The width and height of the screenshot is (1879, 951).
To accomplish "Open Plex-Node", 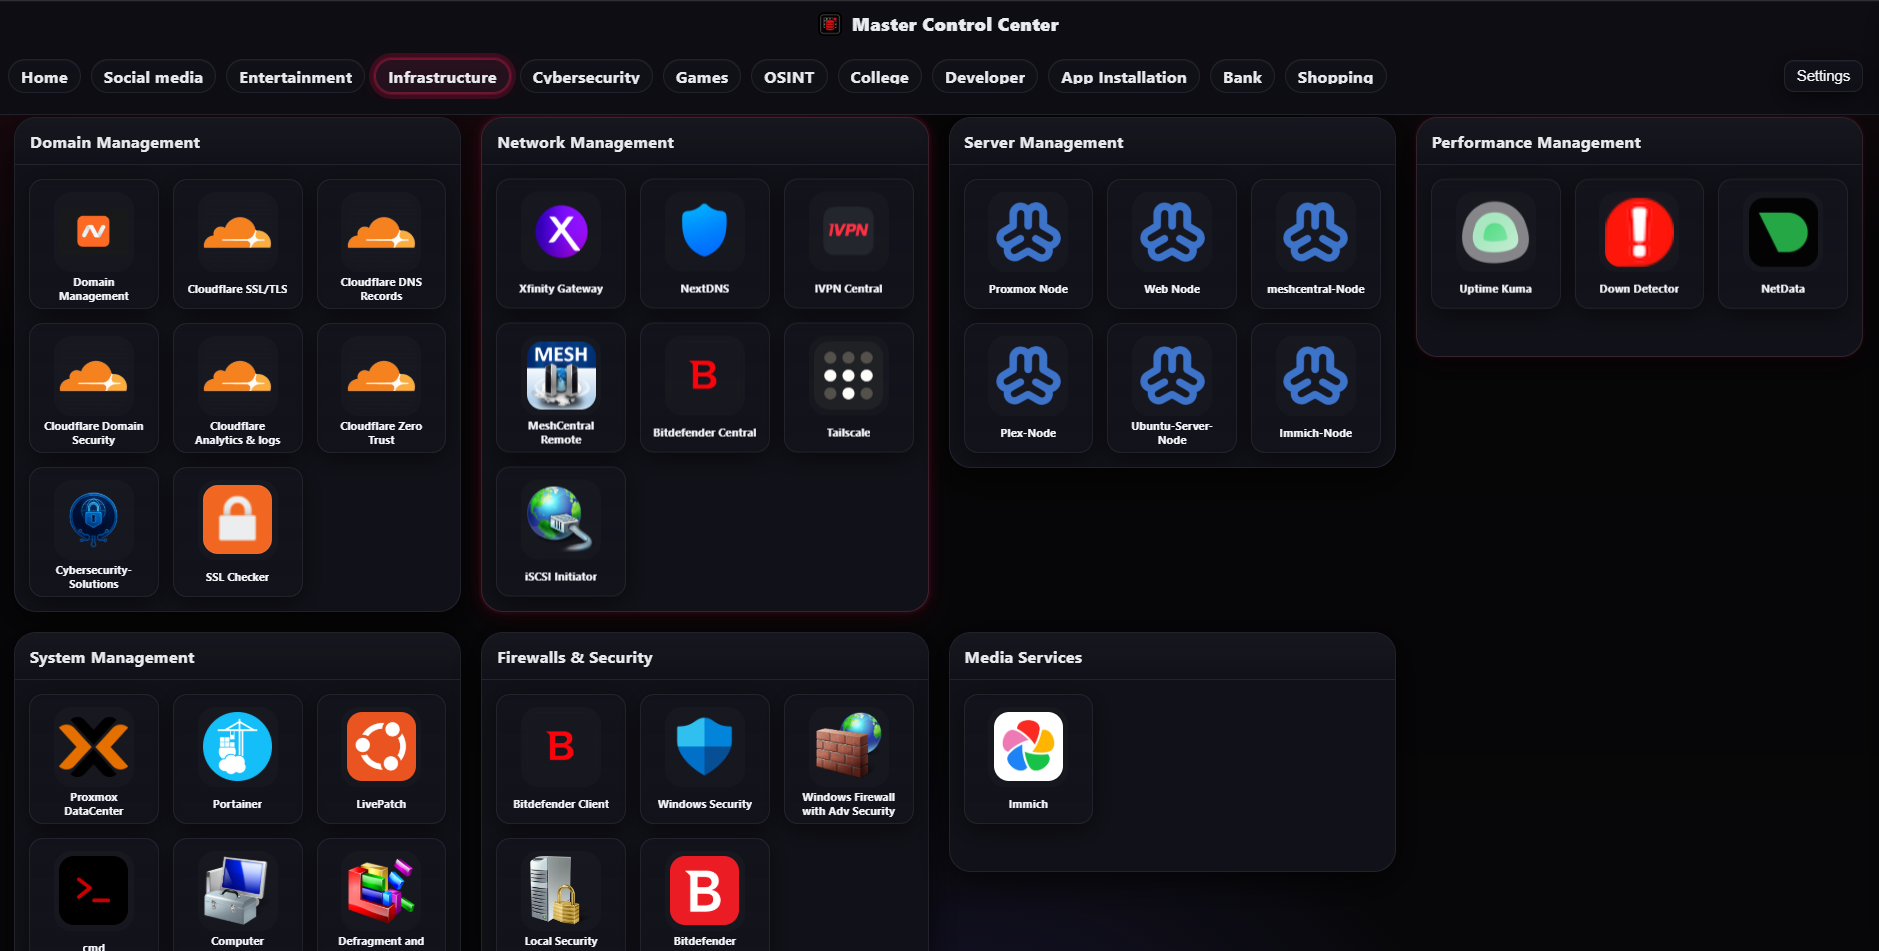I will tap(1028, 388).
